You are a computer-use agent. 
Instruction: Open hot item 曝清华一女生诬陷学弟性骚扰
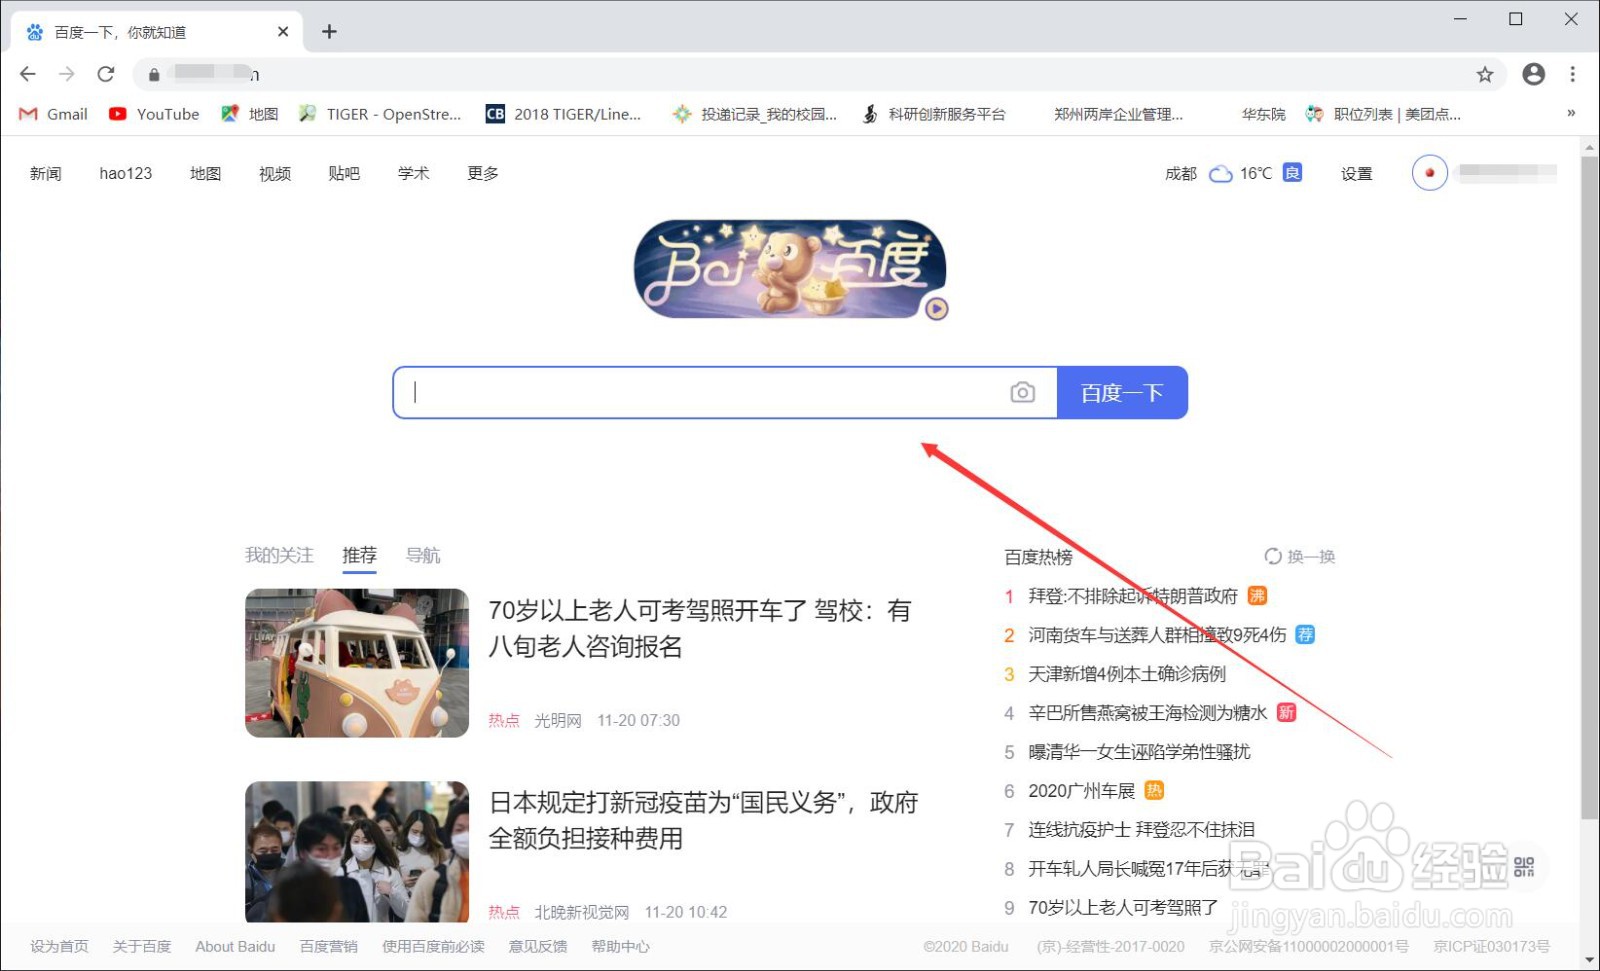tap(1139, 752)
